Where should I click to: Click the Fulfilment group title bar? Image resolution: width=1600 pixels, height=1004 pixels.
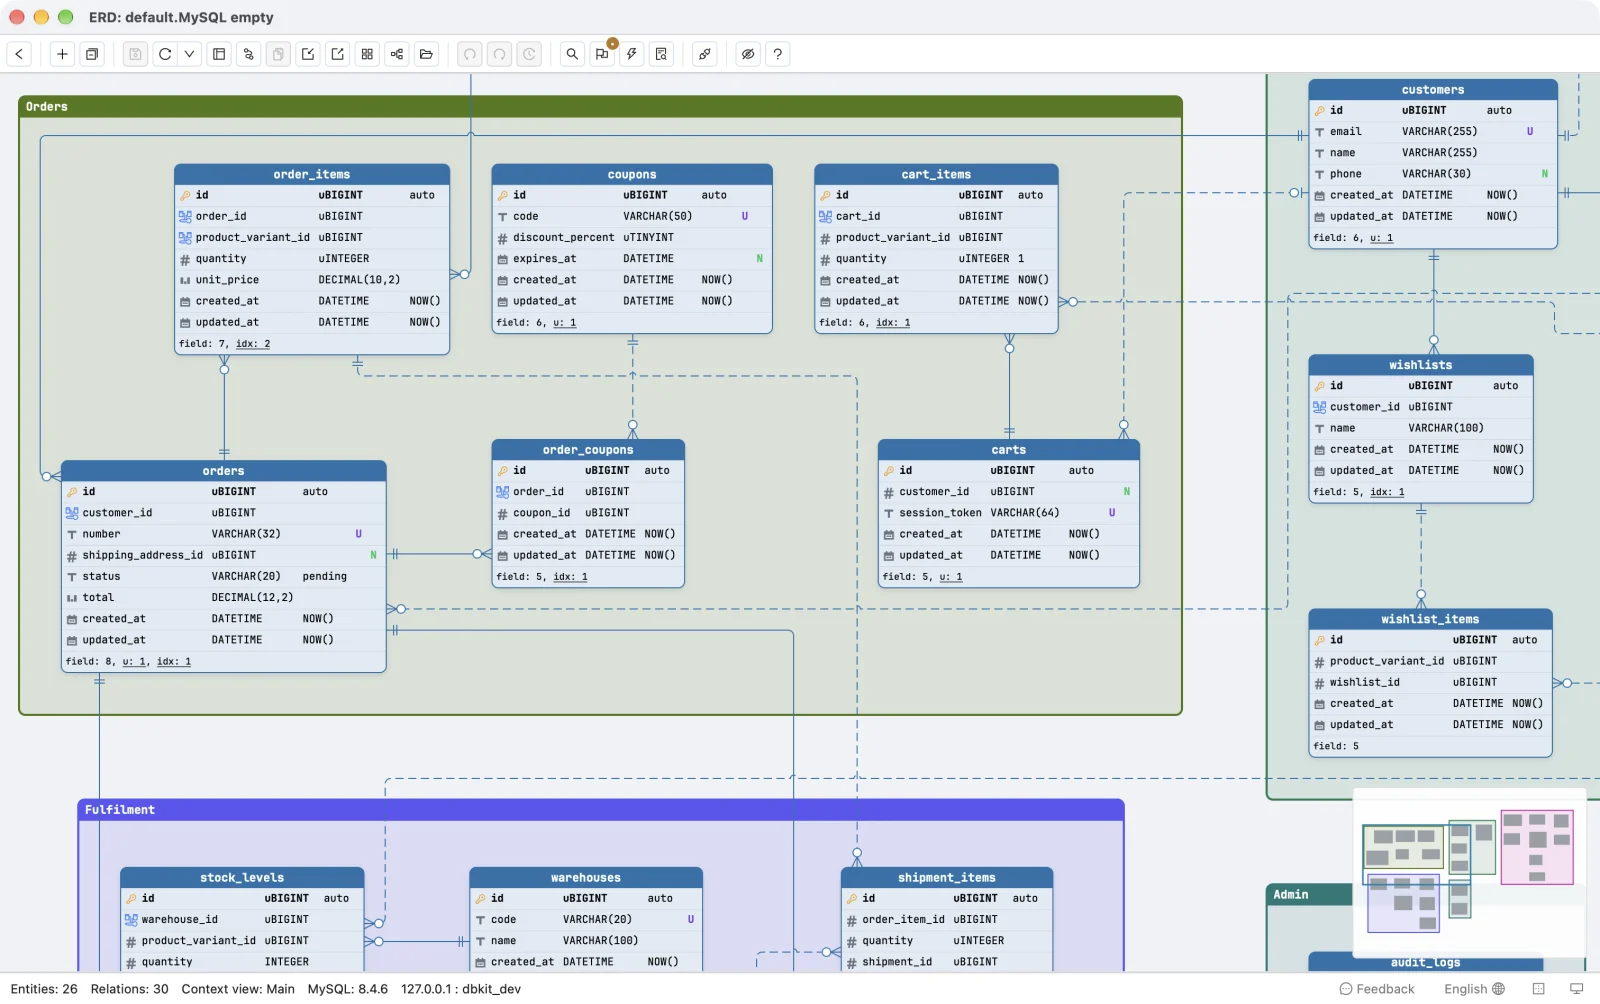click(x=601, y=810)
